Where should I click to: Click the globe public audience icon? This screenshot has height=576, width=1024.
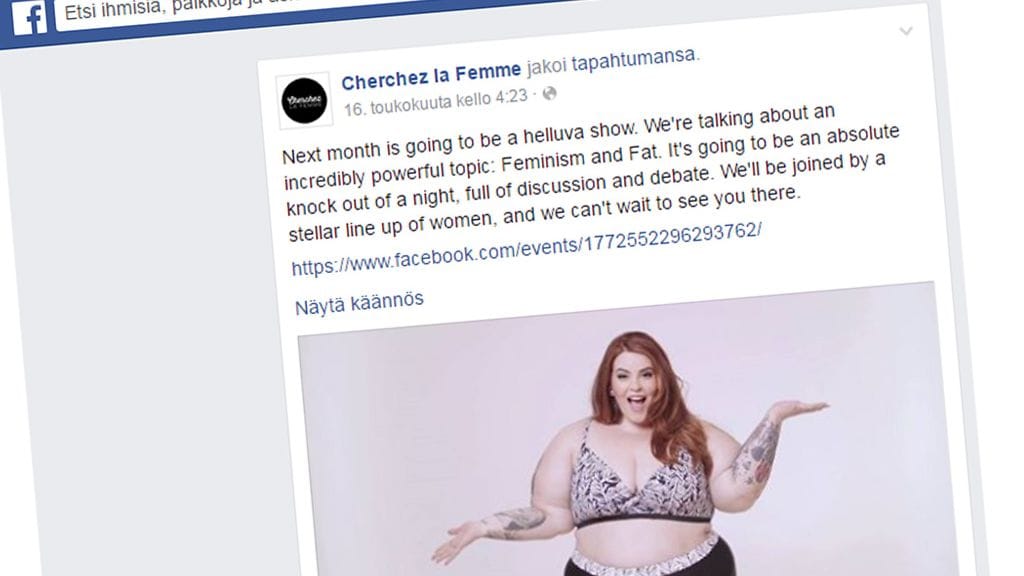tap(550, 93)
